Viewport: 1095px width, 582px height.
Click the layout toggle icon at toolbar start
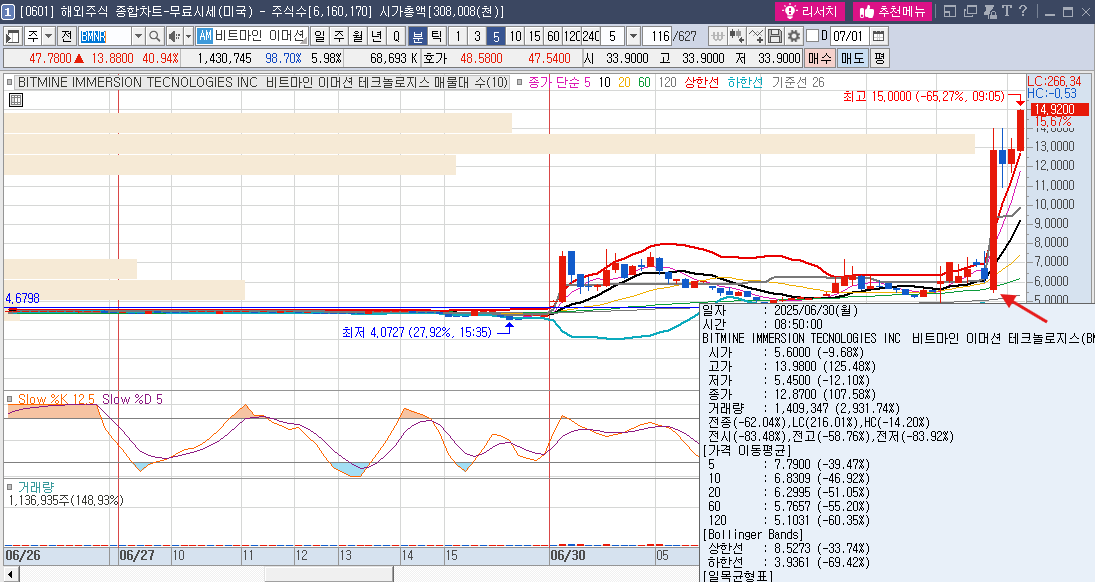(x=13, y=36)
